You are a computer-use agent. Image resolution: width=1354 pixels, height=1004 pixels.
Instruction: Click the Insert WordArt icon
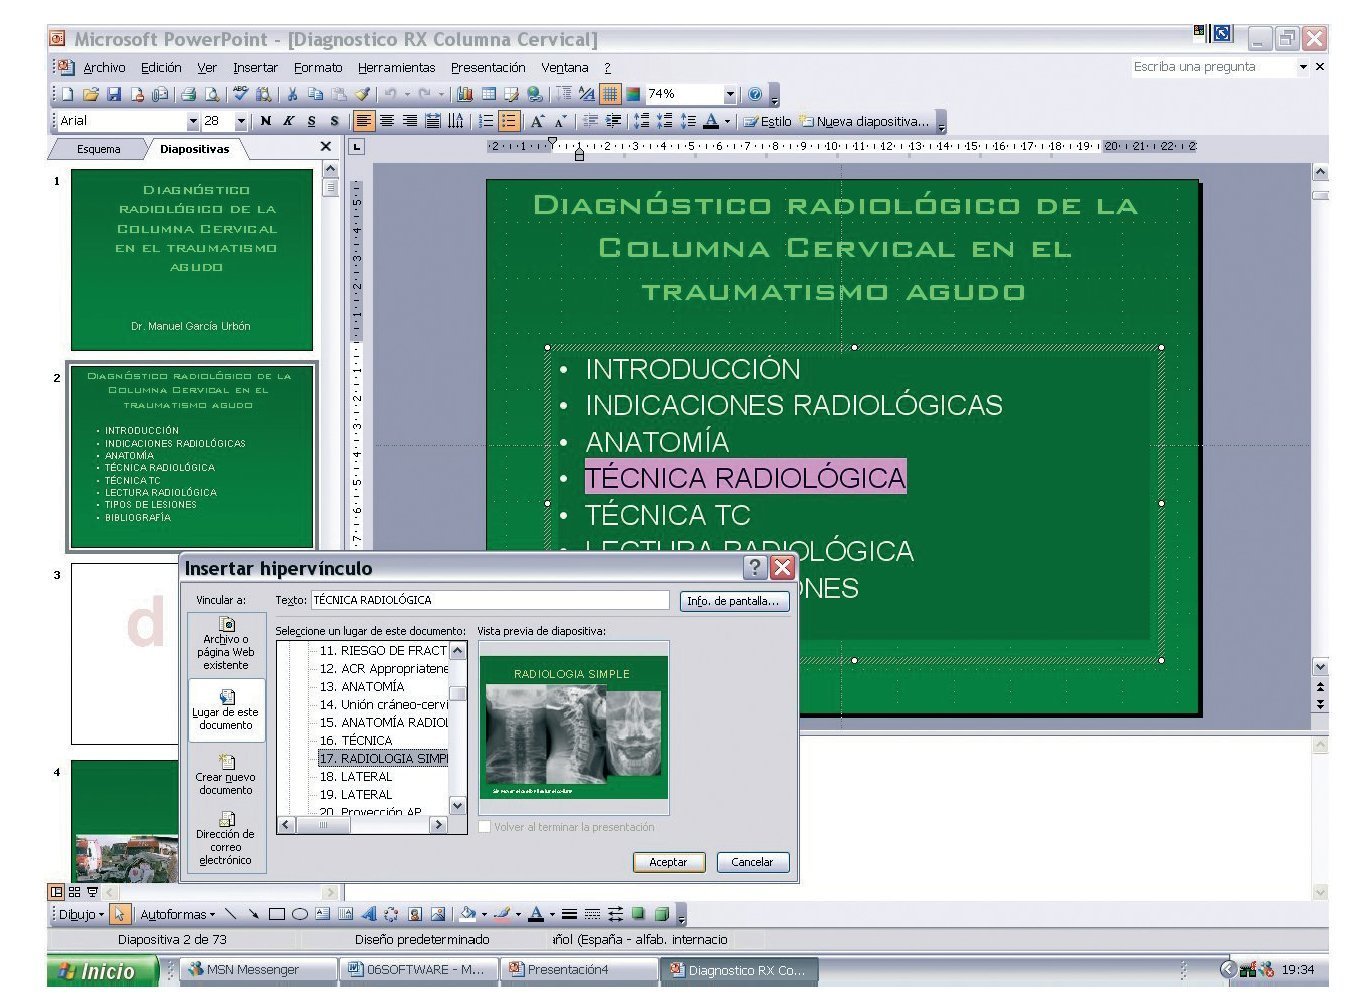tap(368, 914)
